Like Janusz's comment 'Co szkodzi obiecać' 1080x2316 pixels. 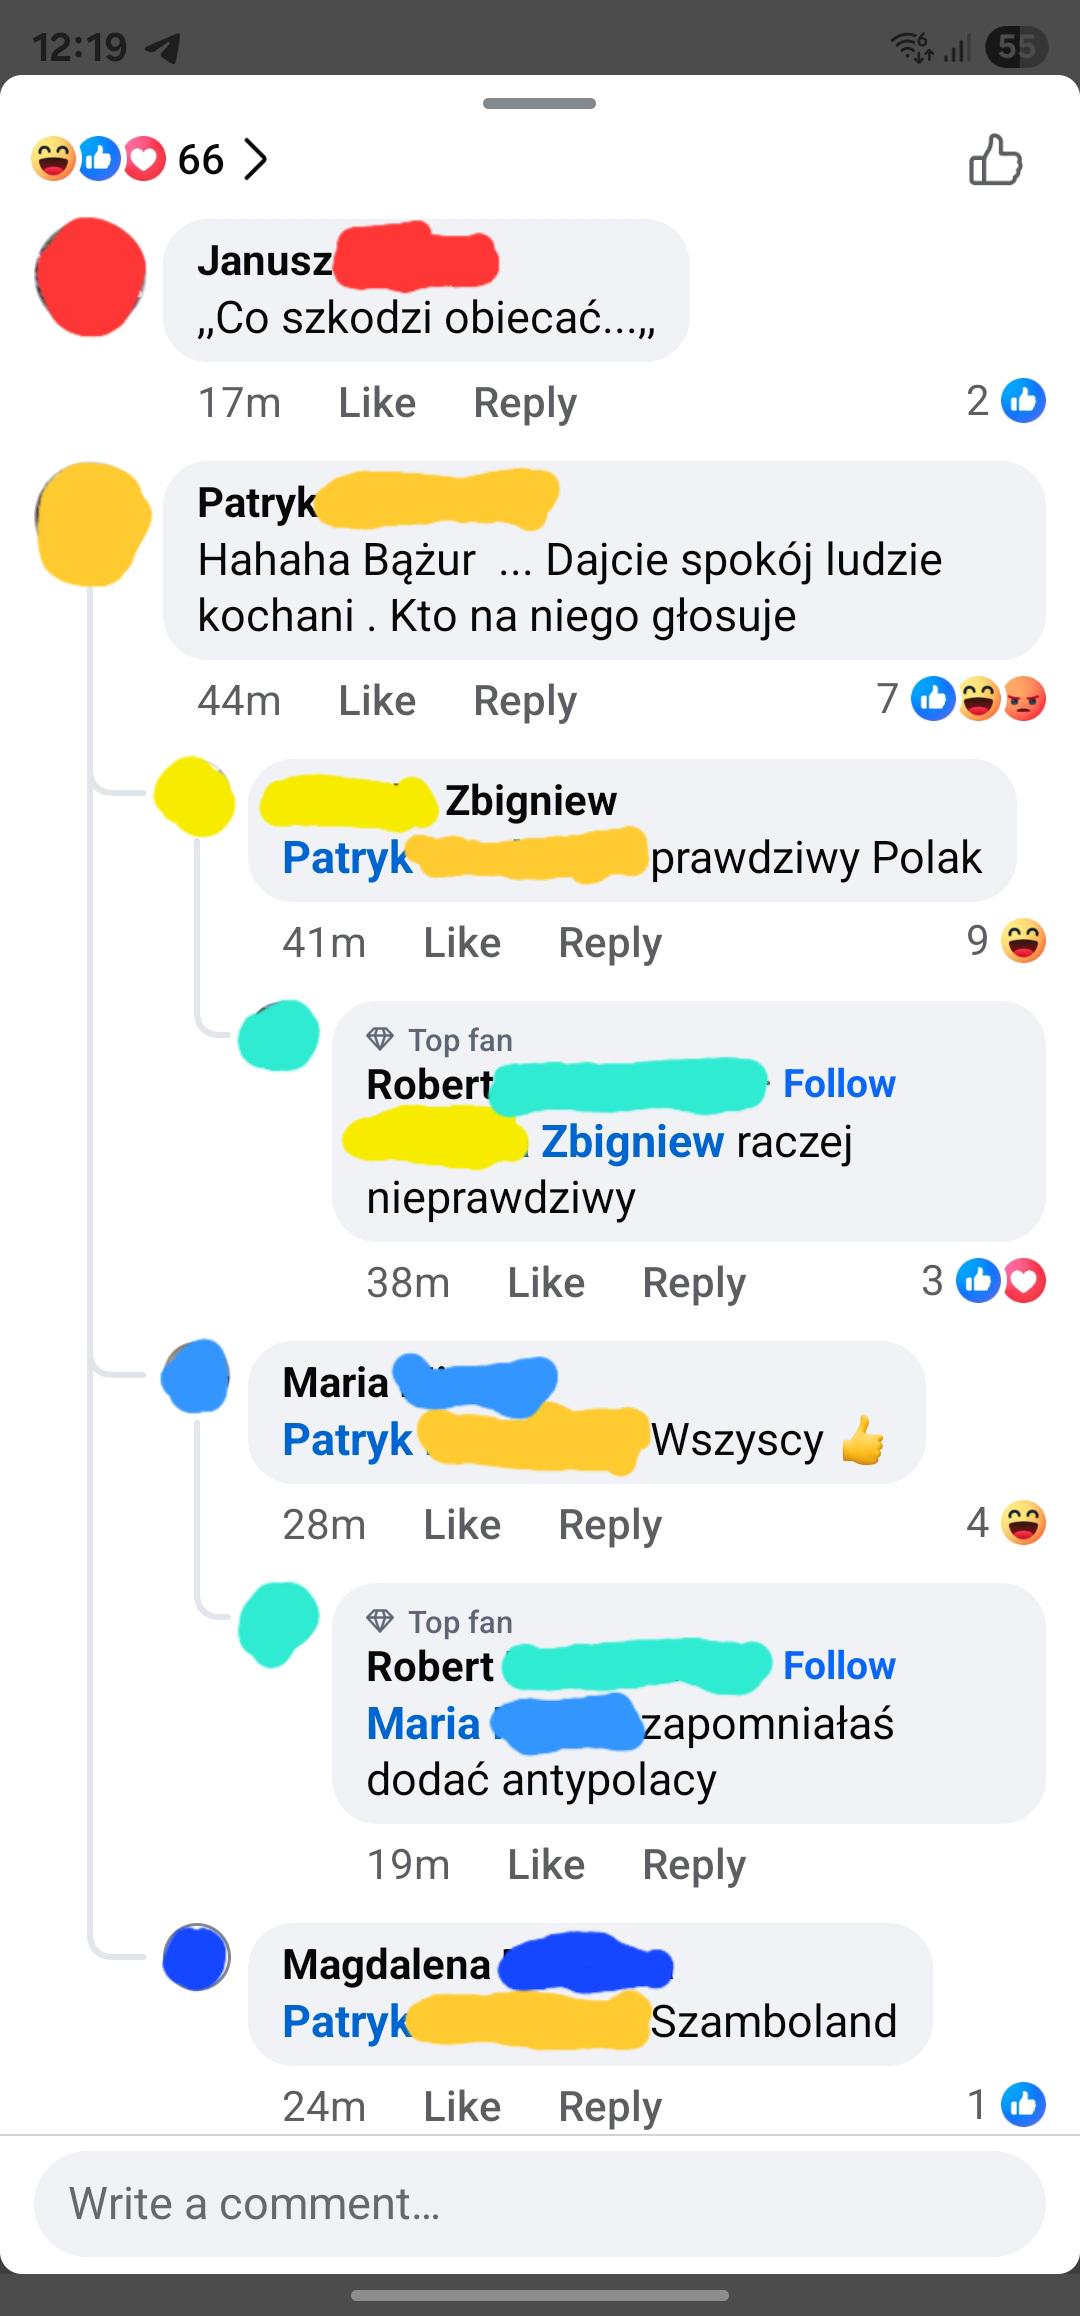coord(377,403)
